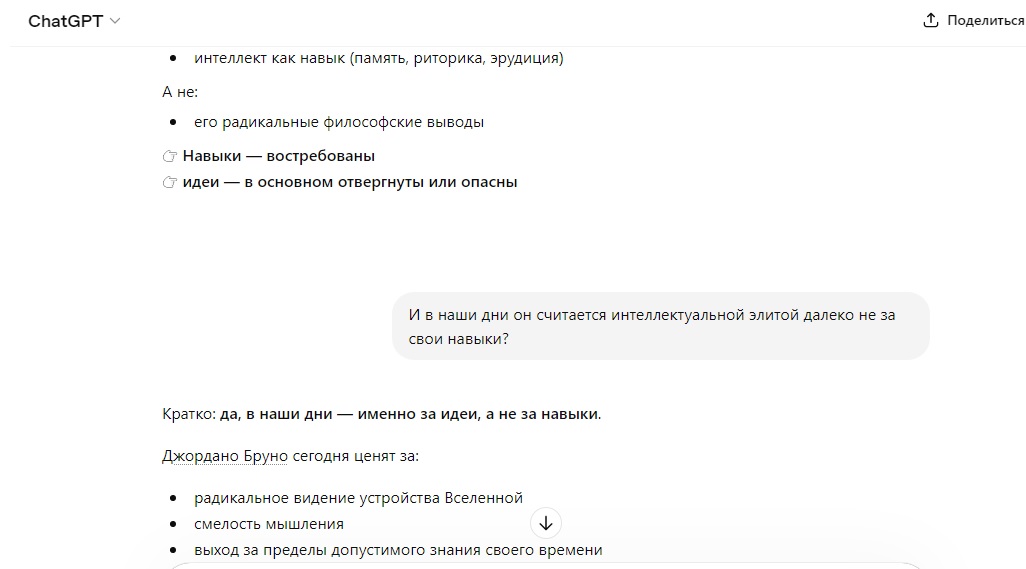Open the Джордано Бруно underlined link
The image size is (1026, 569).
coord(224,456)
